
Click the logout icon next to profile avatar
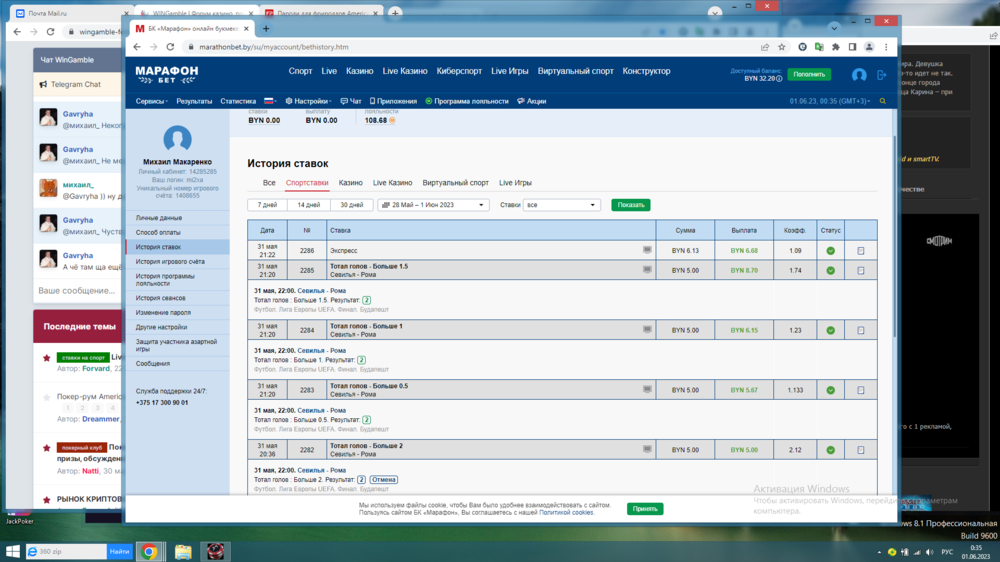pyautogui.click(x=881, y=75)
